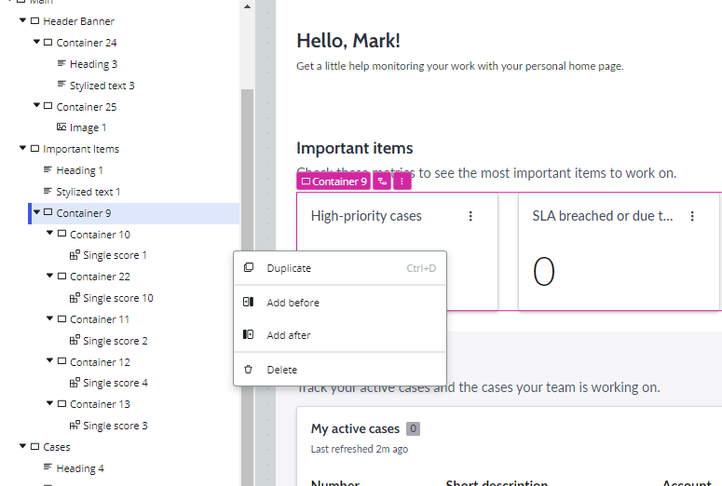This screenshot has width=722, height=486.
Task: Open three-dot menu on Container 9 label
Action: (x=402, y=182)
